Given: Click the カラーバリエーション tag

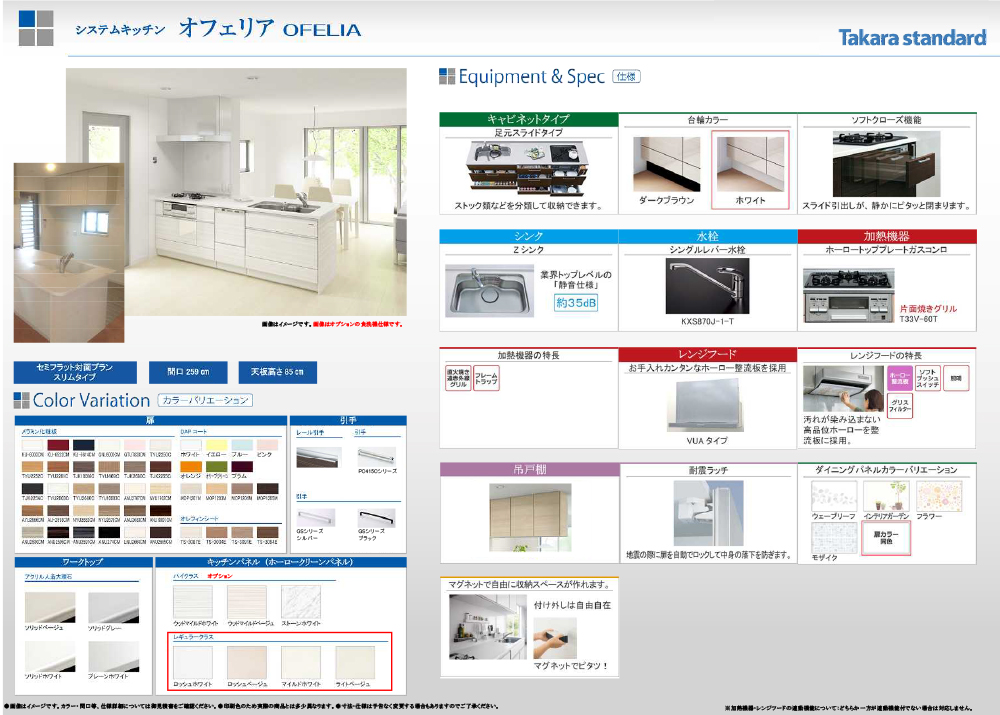Looking at the screenshot, I should point(205,401).
